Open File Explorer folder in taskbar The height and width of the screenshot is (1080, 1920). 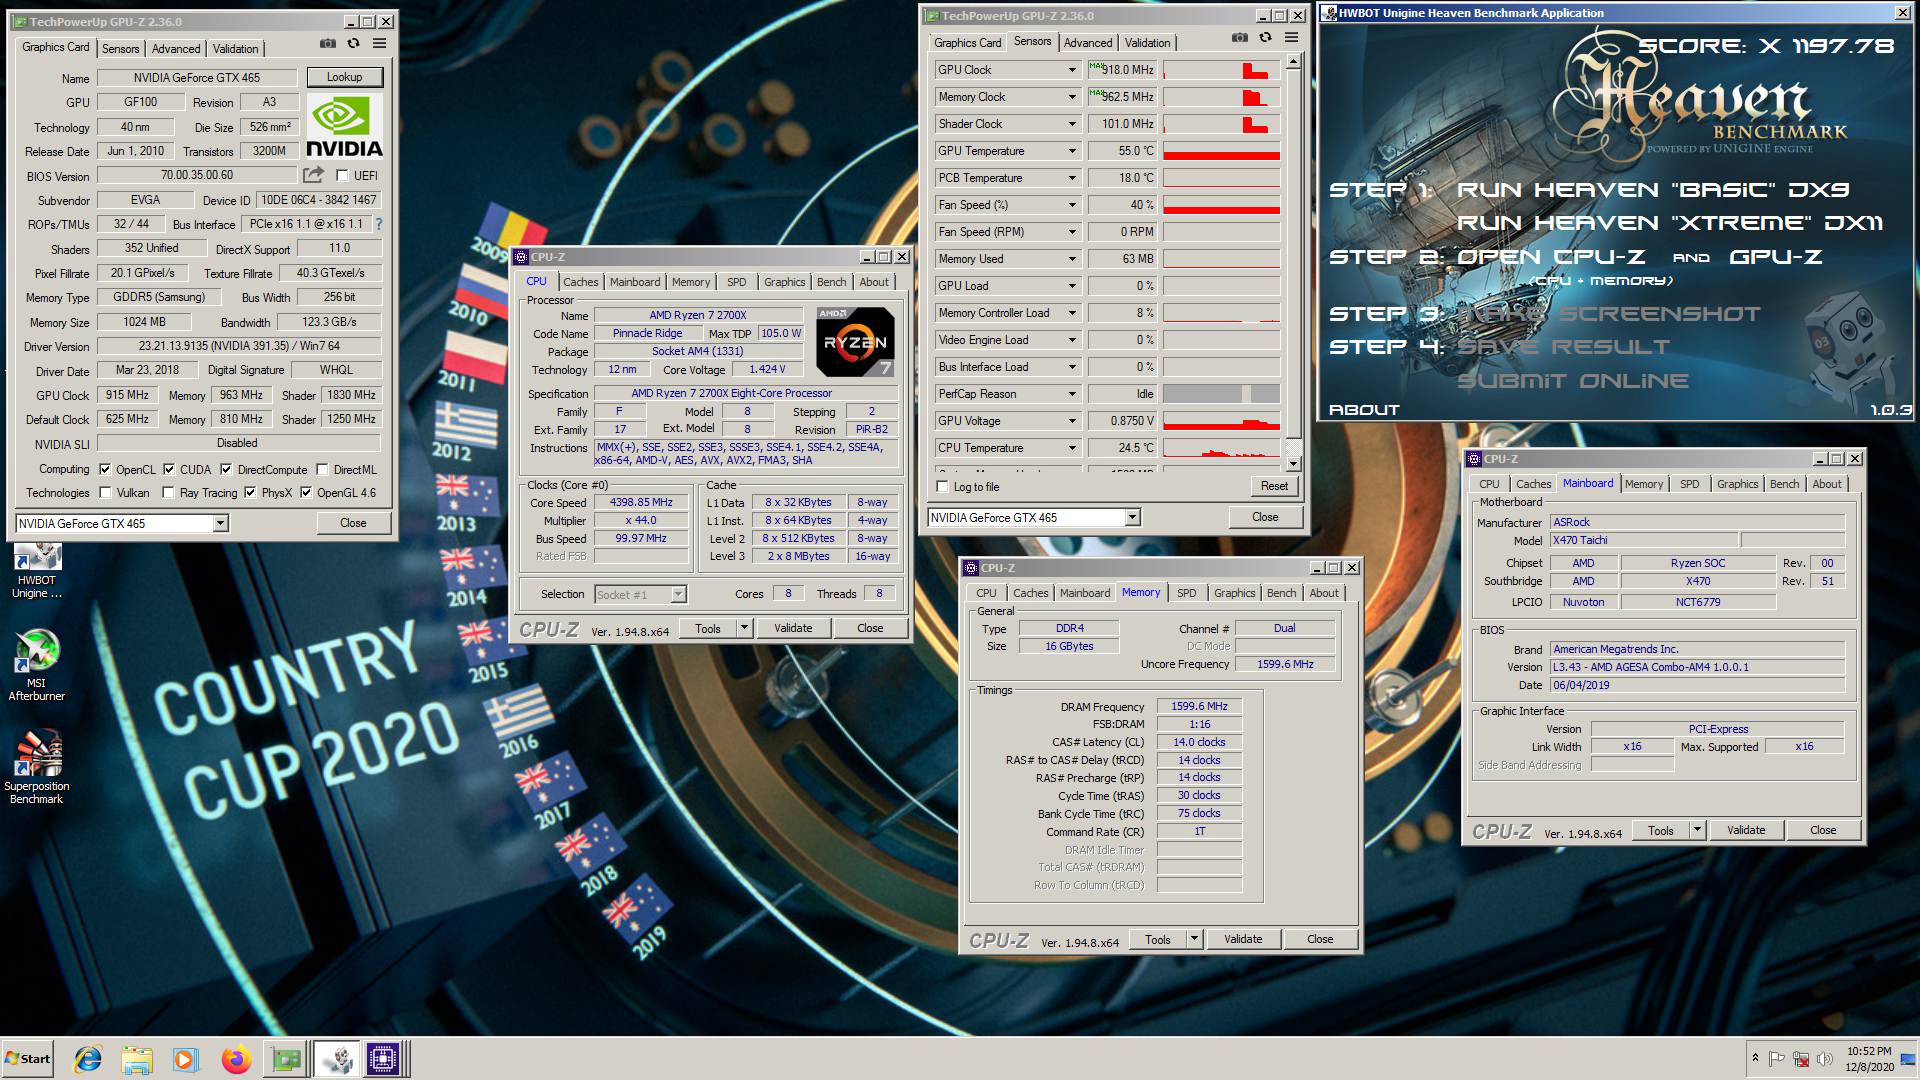137,1059
